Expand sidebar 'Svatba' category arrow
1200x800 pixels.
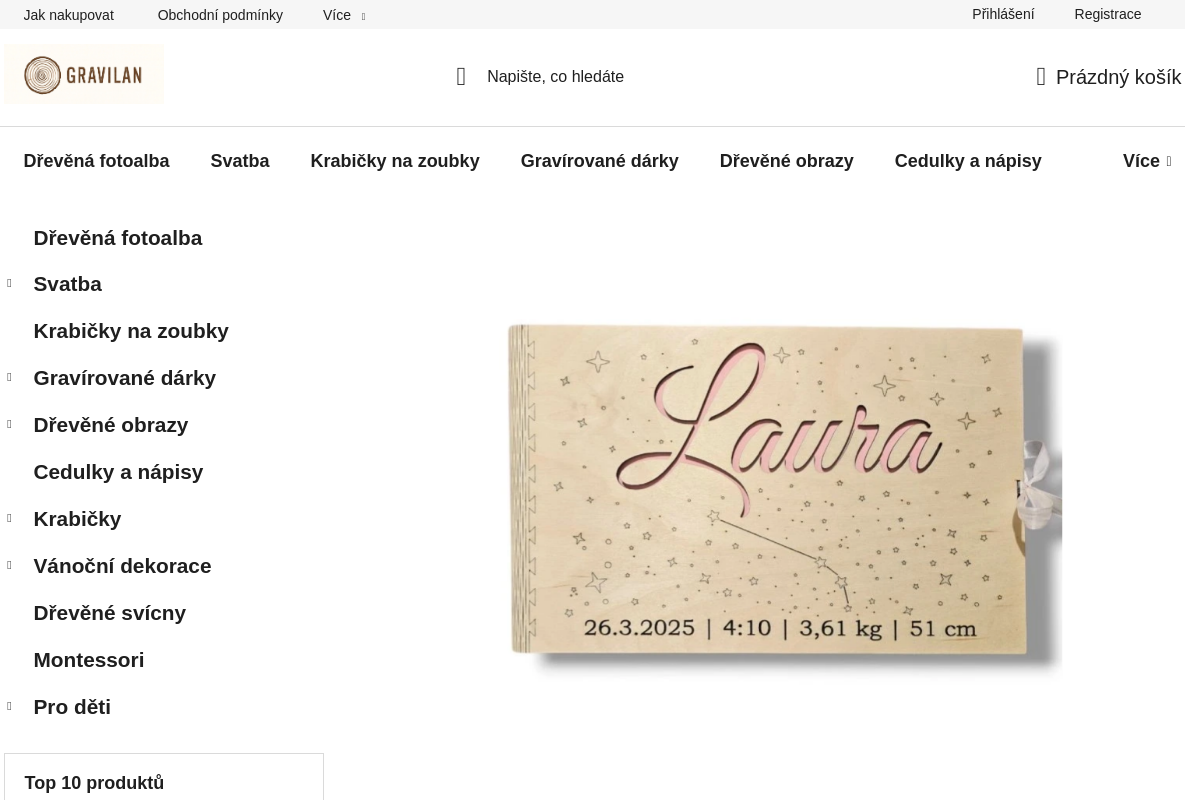click(9, 284)
